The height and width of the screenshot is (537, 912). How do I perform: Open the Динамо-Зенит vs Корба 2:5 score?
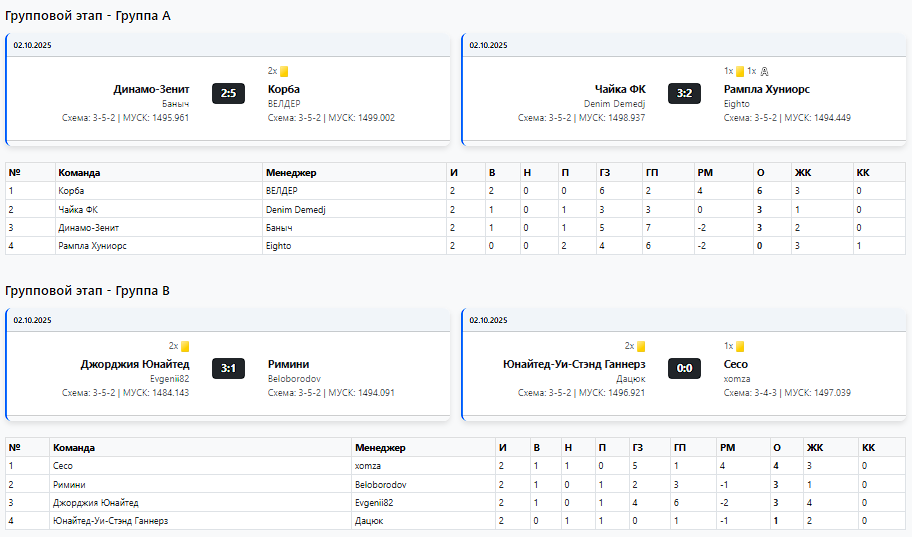point(228,93)
